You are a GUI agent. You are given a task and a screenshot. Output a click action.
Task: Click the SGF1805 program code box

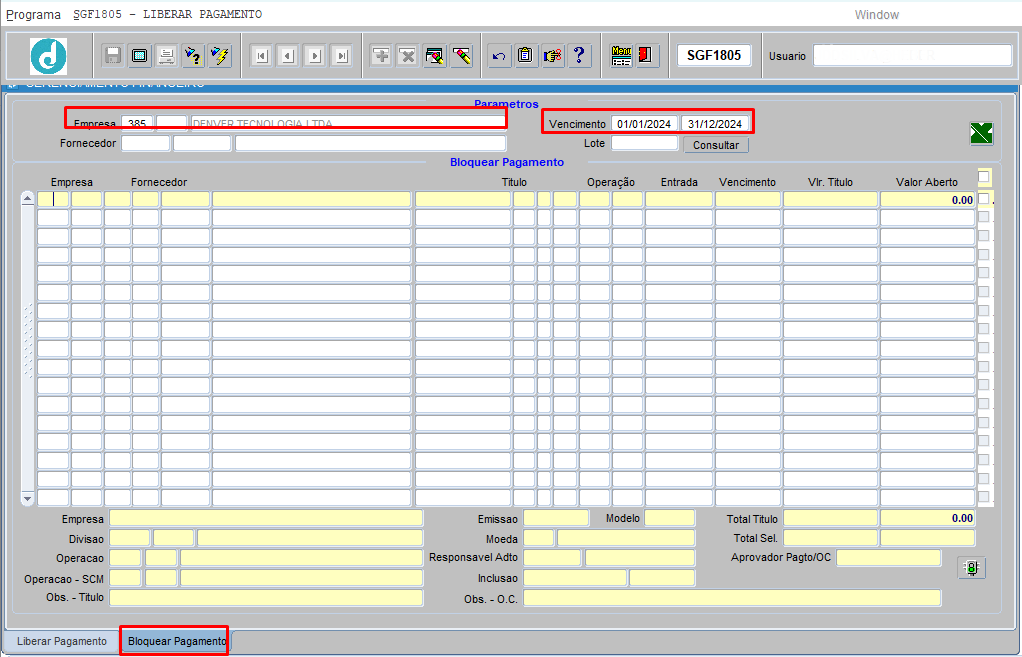tap(714, 55)
